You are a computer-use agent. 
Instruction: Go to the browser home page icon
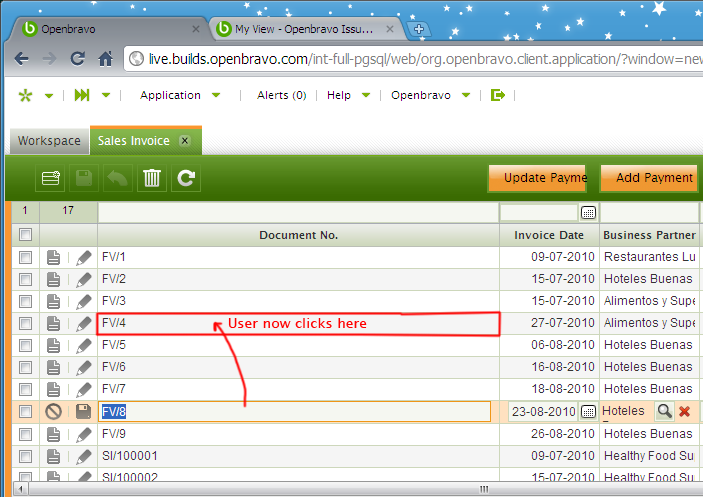click(105, 58)
